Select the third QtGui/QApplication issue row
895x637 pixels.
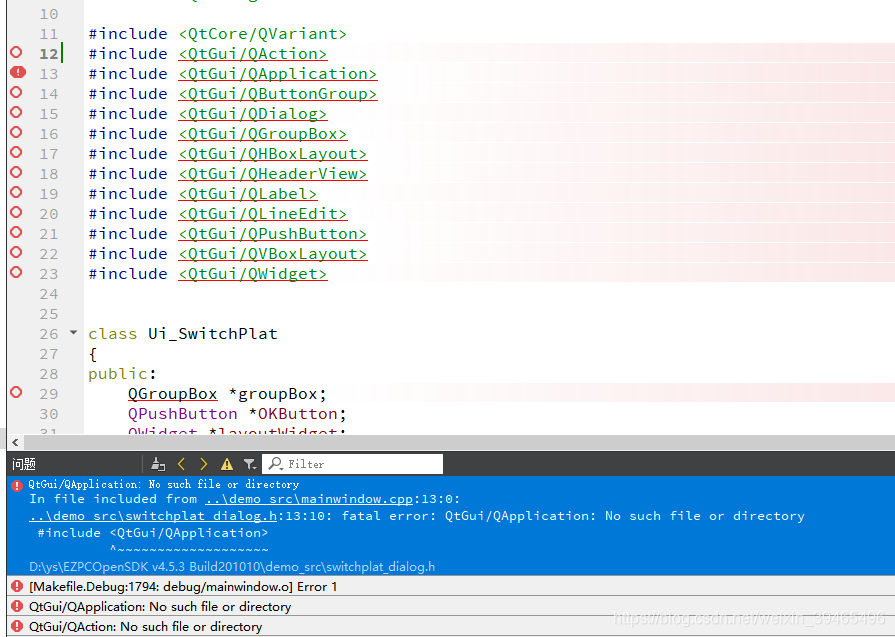(451, 606)
